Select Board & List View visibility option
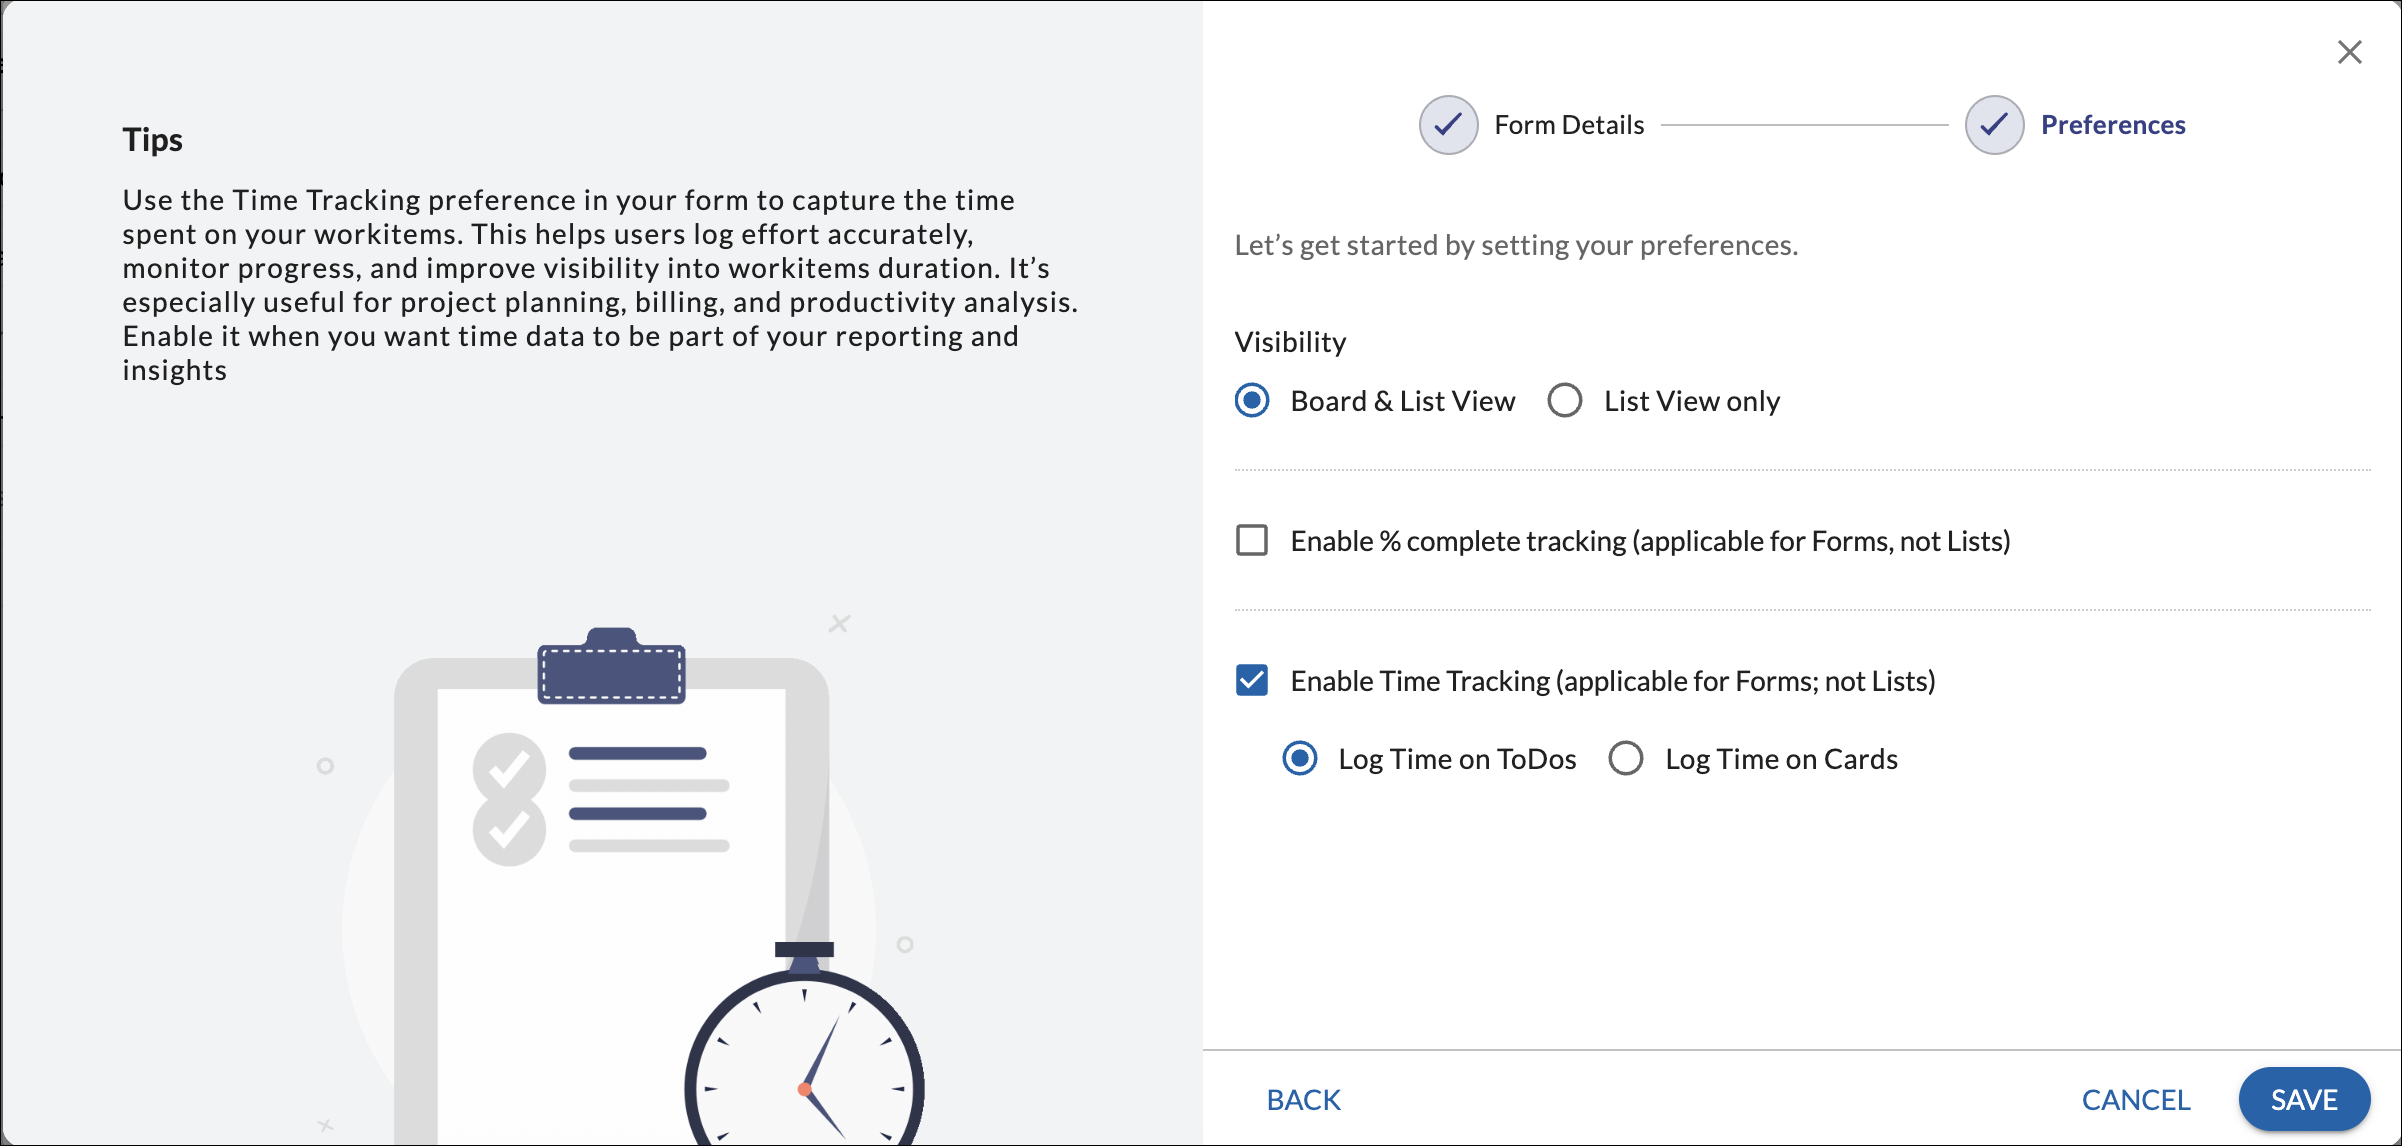Viewport: 2402px width, 1146px height. [1252, 401]
